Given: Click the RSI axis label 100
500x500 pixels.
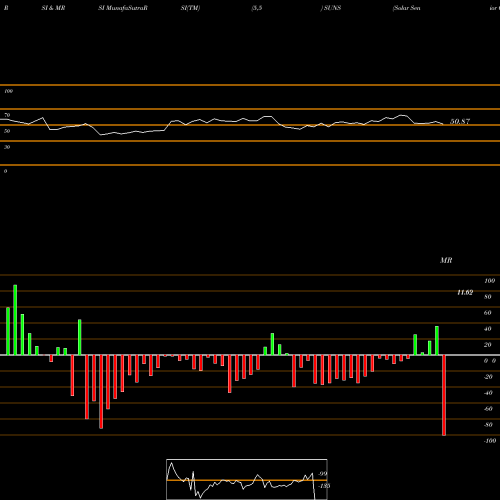Looking at the screenshot, I should click(8, 91).
